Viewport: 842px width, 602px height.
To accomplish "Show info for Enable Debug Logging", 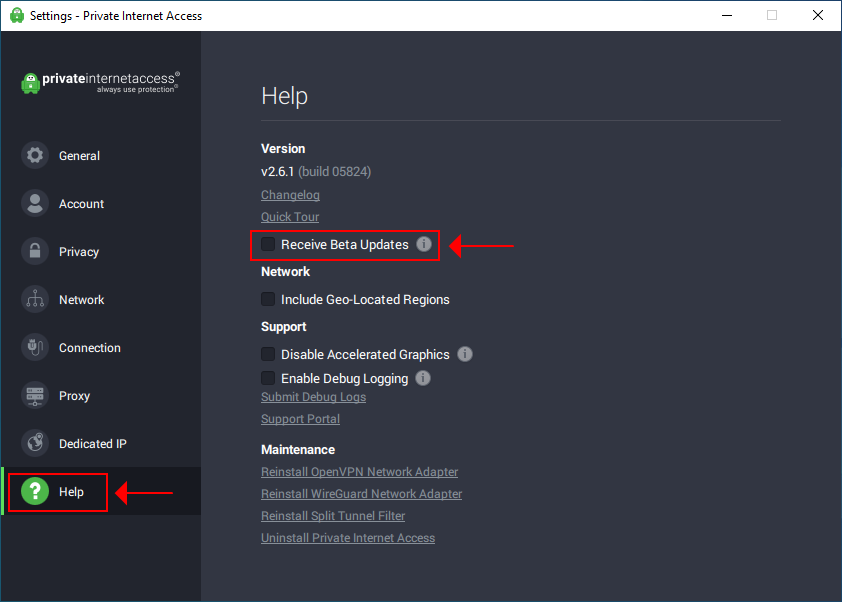I will [x=423, y=378].
